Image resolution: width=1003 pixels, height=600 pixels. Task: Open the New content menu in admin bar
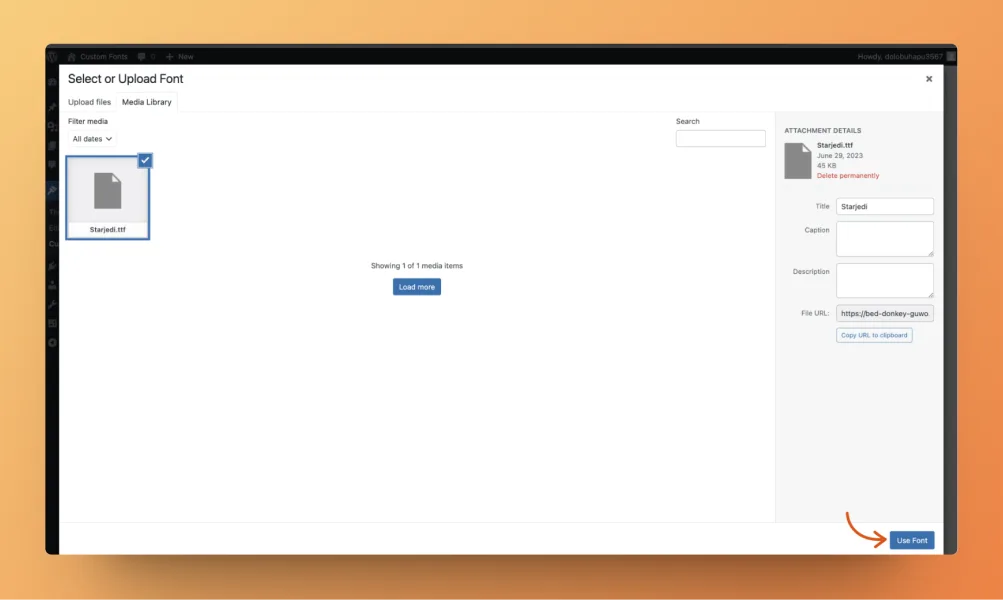pyautogui.click(x=180, y=56)
